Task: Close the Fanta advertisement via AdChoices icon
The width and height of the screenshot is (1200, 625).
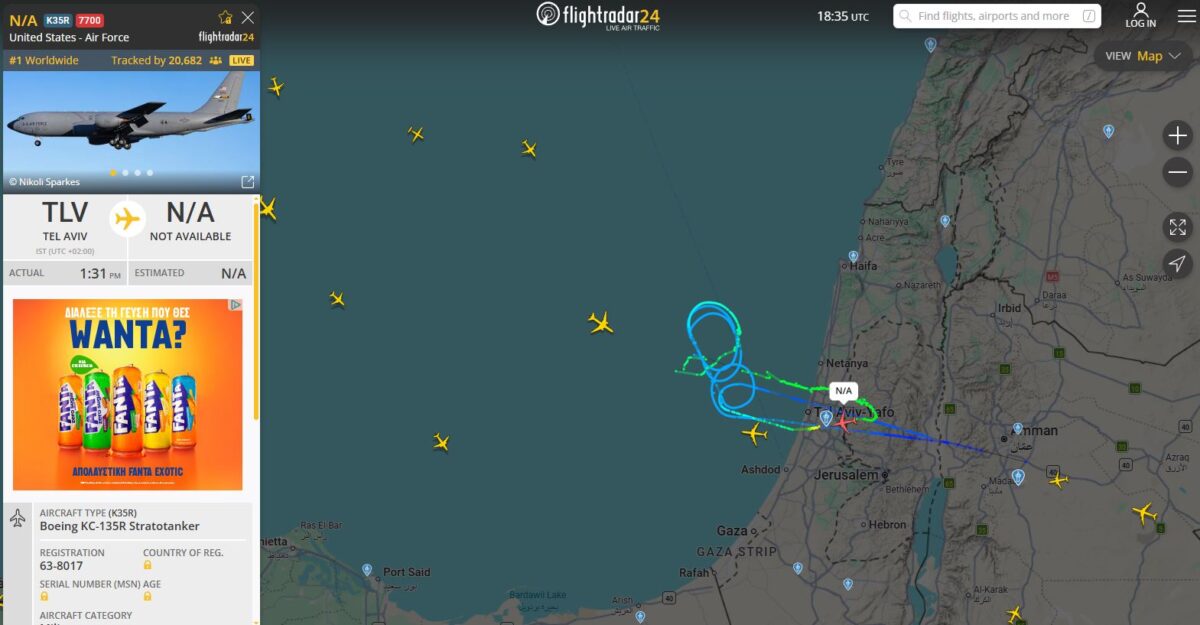Action: [236, 305]
